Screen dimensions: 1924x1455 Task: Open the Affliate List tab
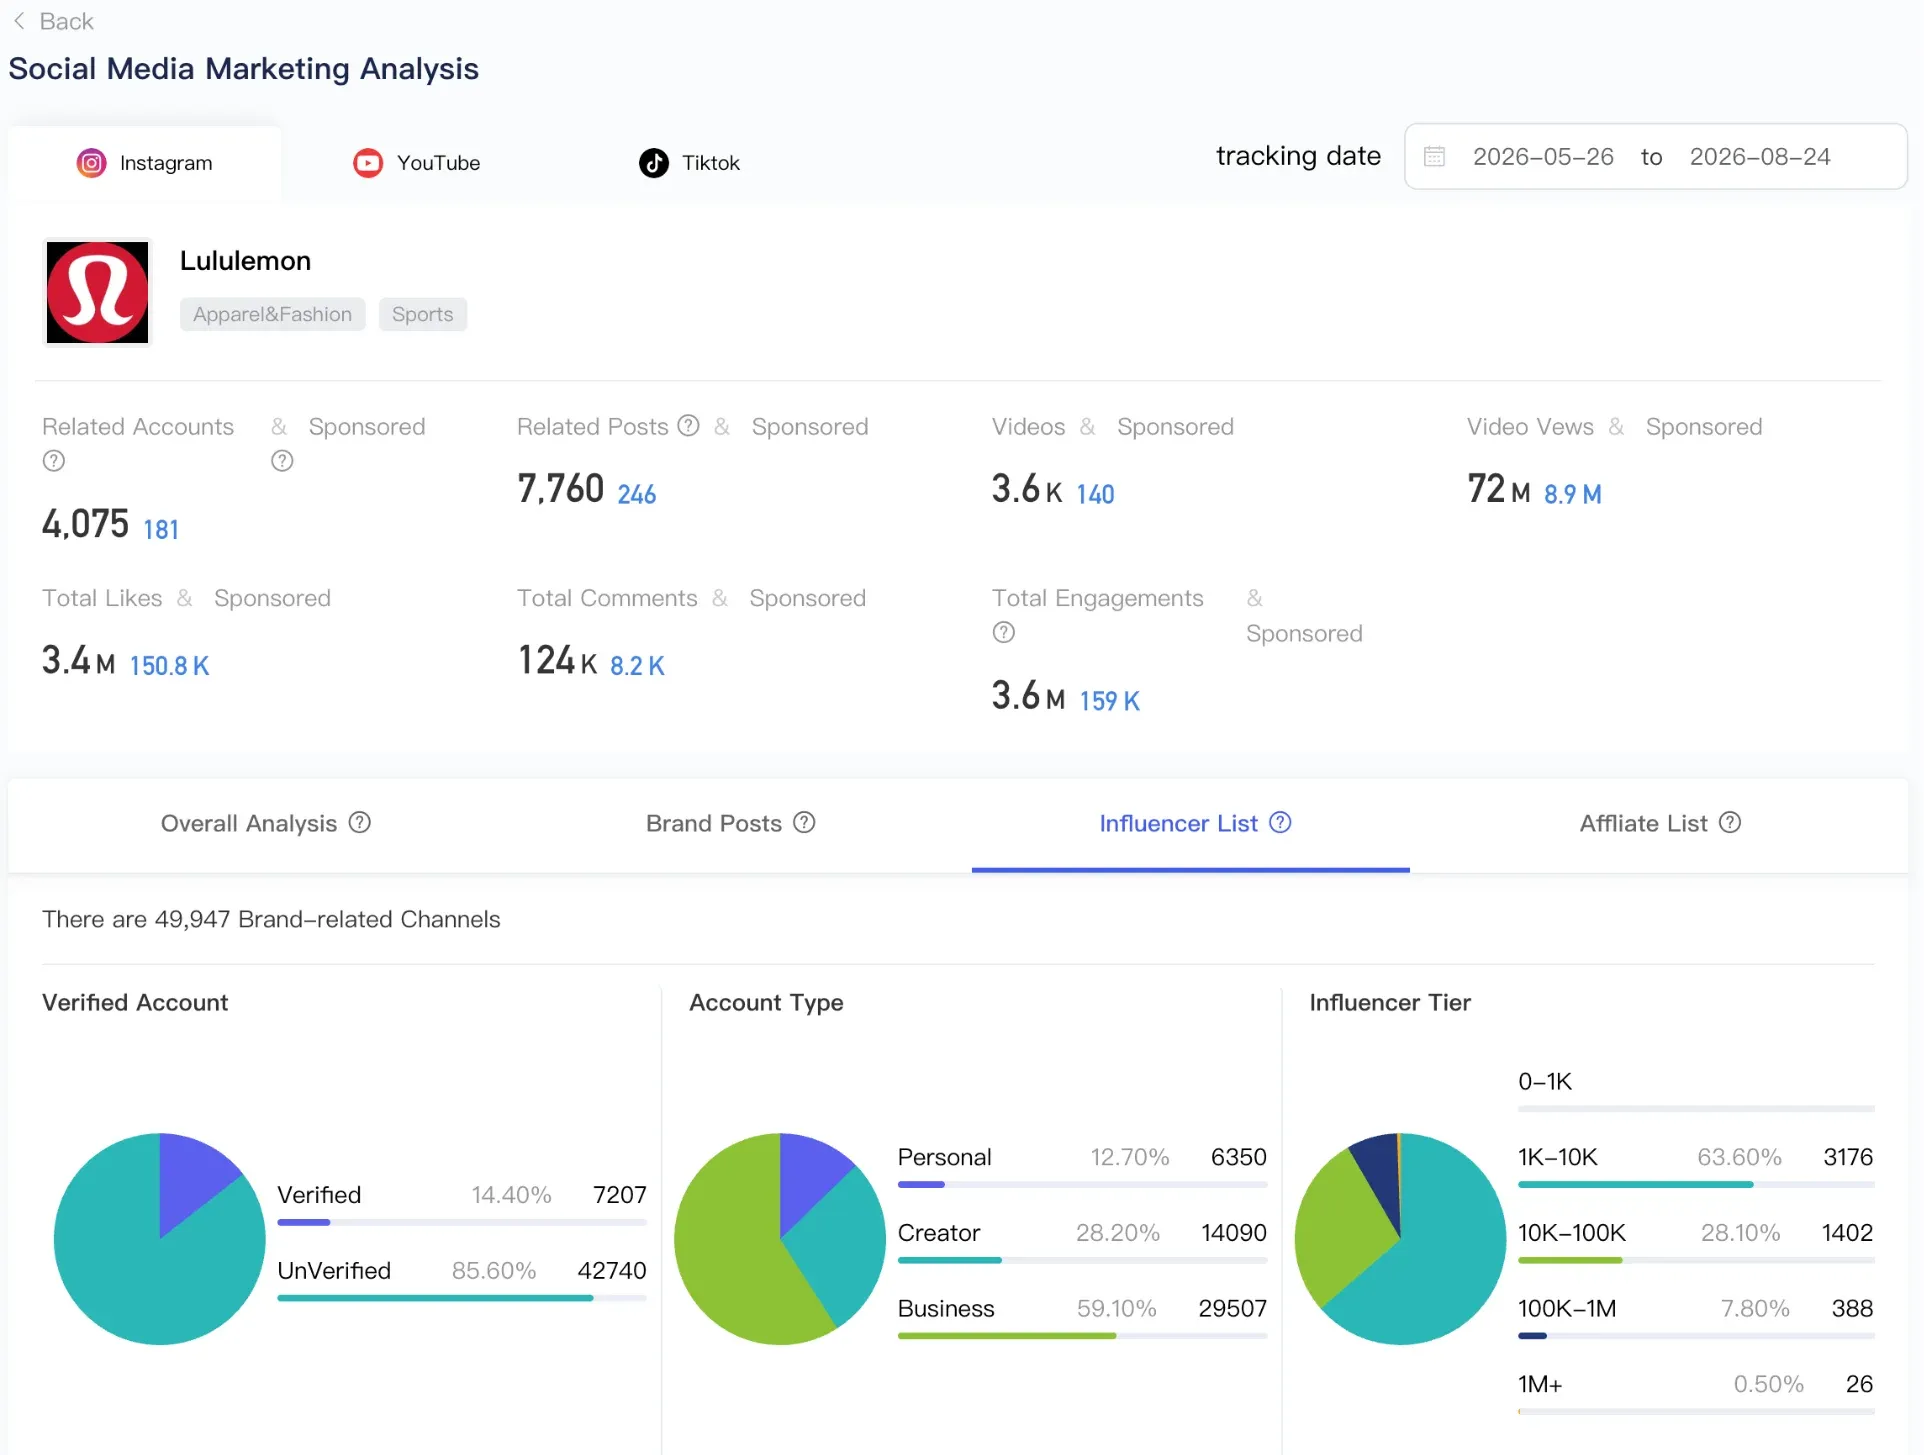tap(1660, 824)
